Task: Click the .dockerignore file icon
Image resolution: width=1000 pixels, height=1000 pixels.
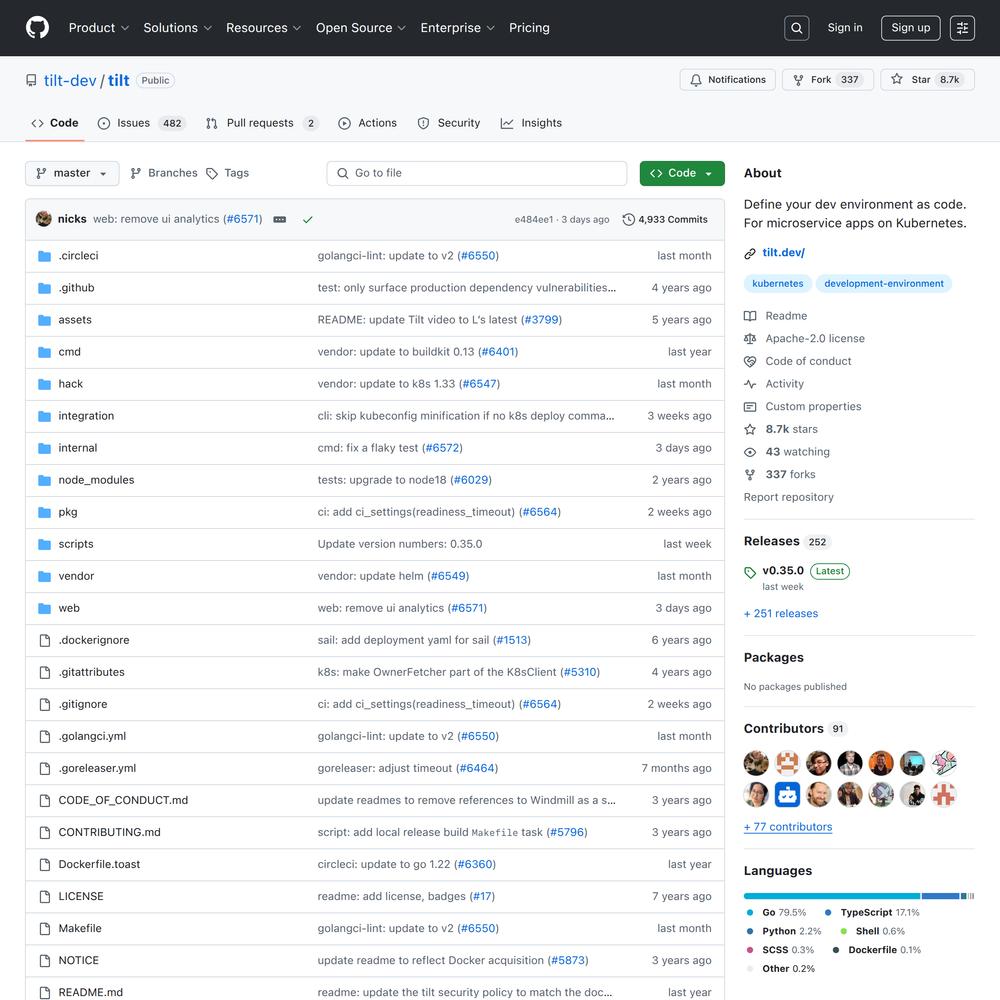Action: [x=45, y=640]
